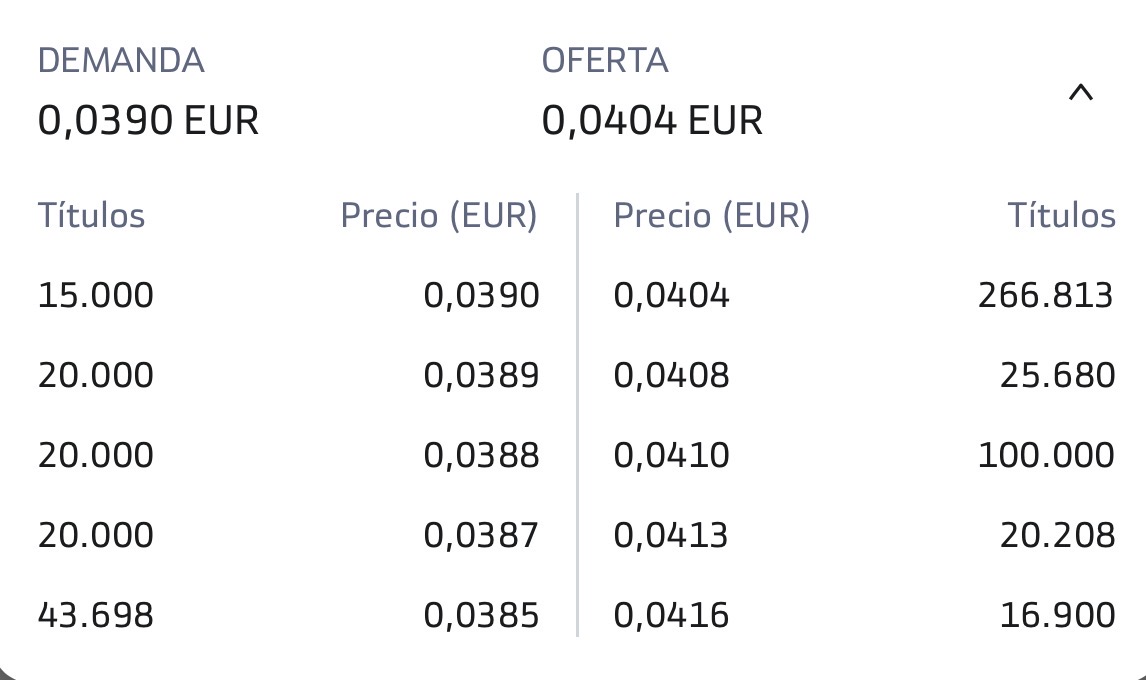This screenshot has width=1146, height=680.
Task: Choose the bid row at price 0,0389
Action: 289,375
